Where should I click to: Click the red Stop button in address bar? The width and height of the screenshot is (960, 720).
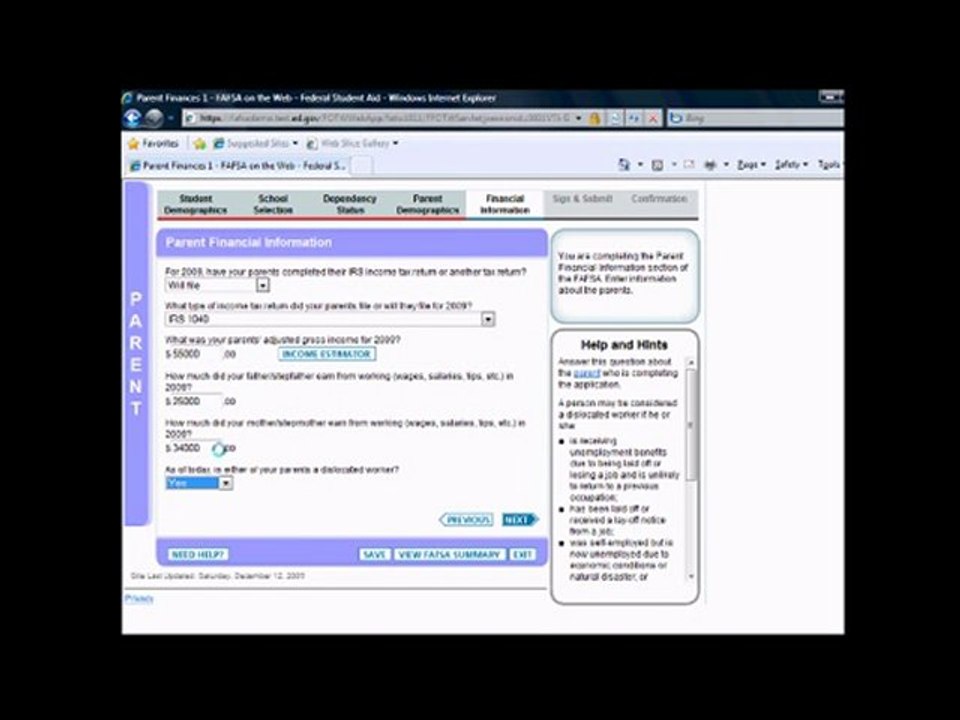point(653,118)
